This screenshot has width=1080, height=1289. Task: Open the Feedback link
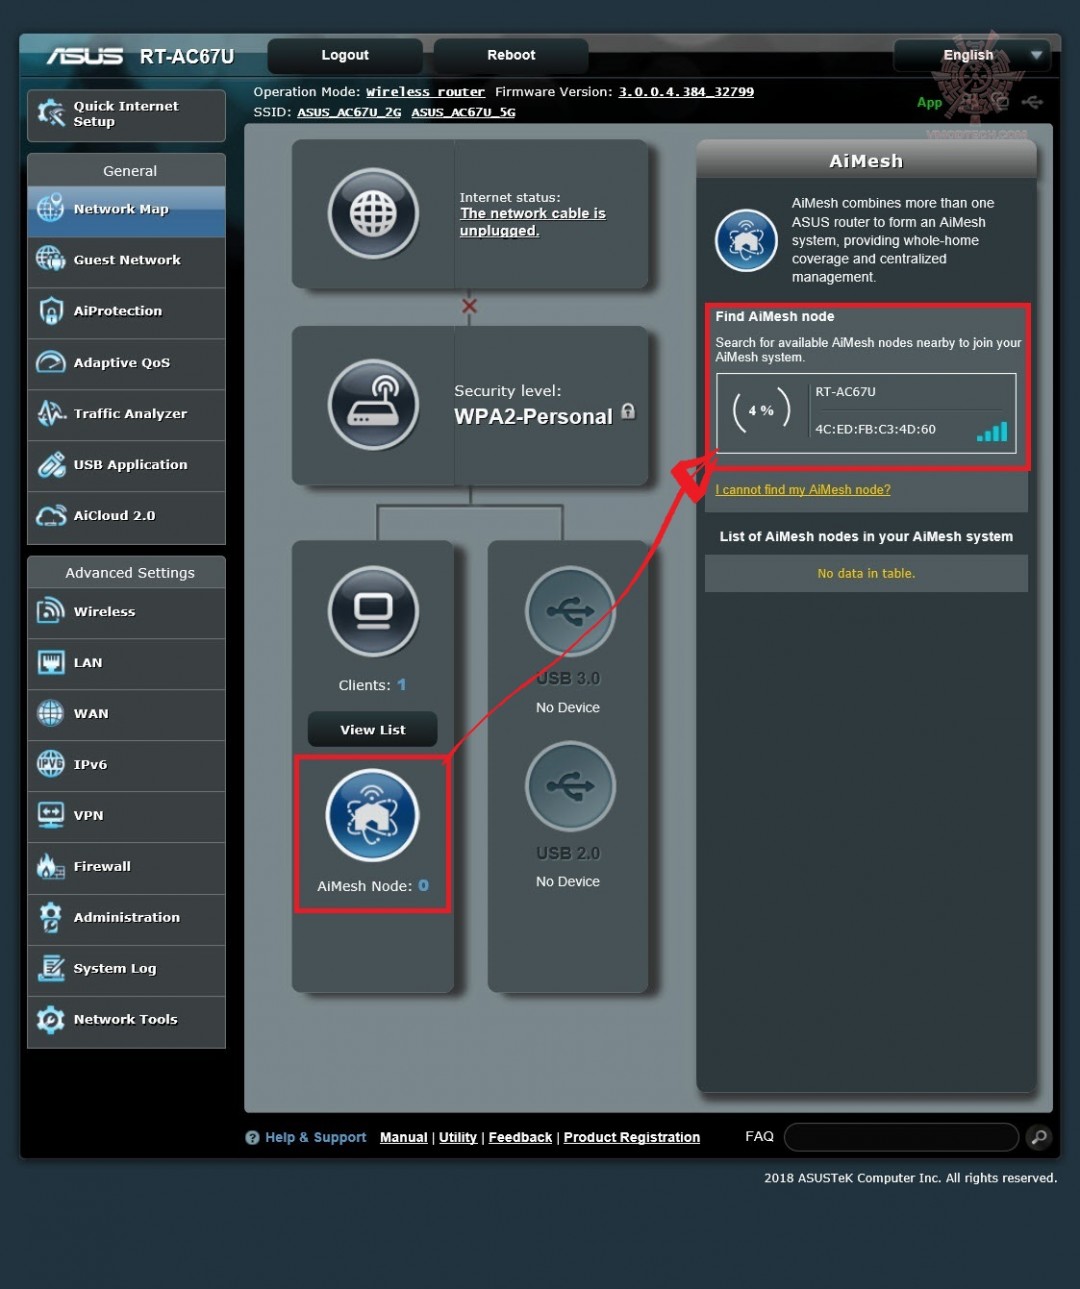tap(520, 1138)
